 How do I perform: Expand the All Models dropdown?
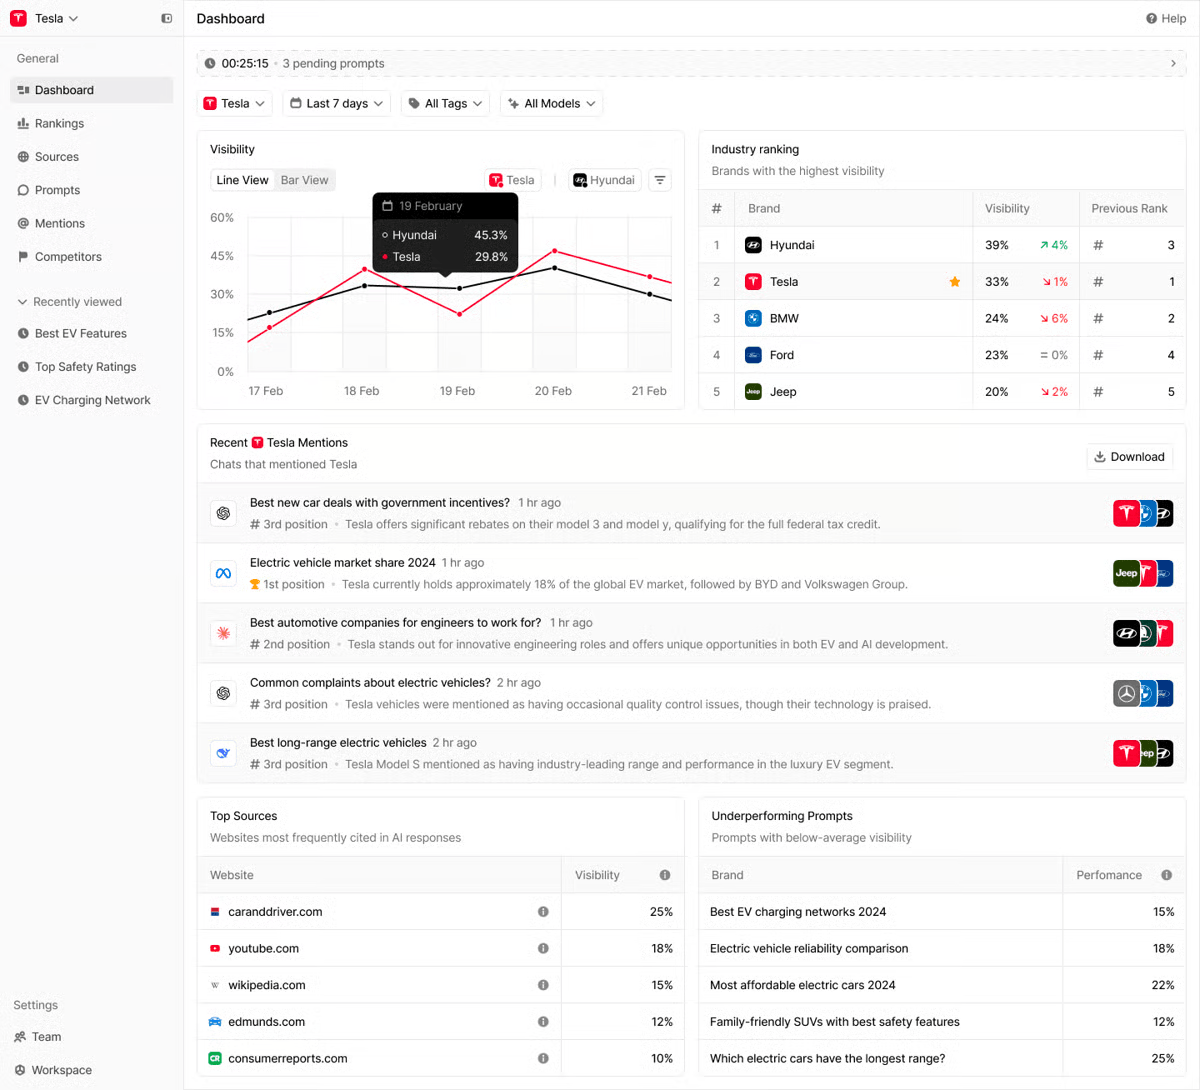point(551,103)
